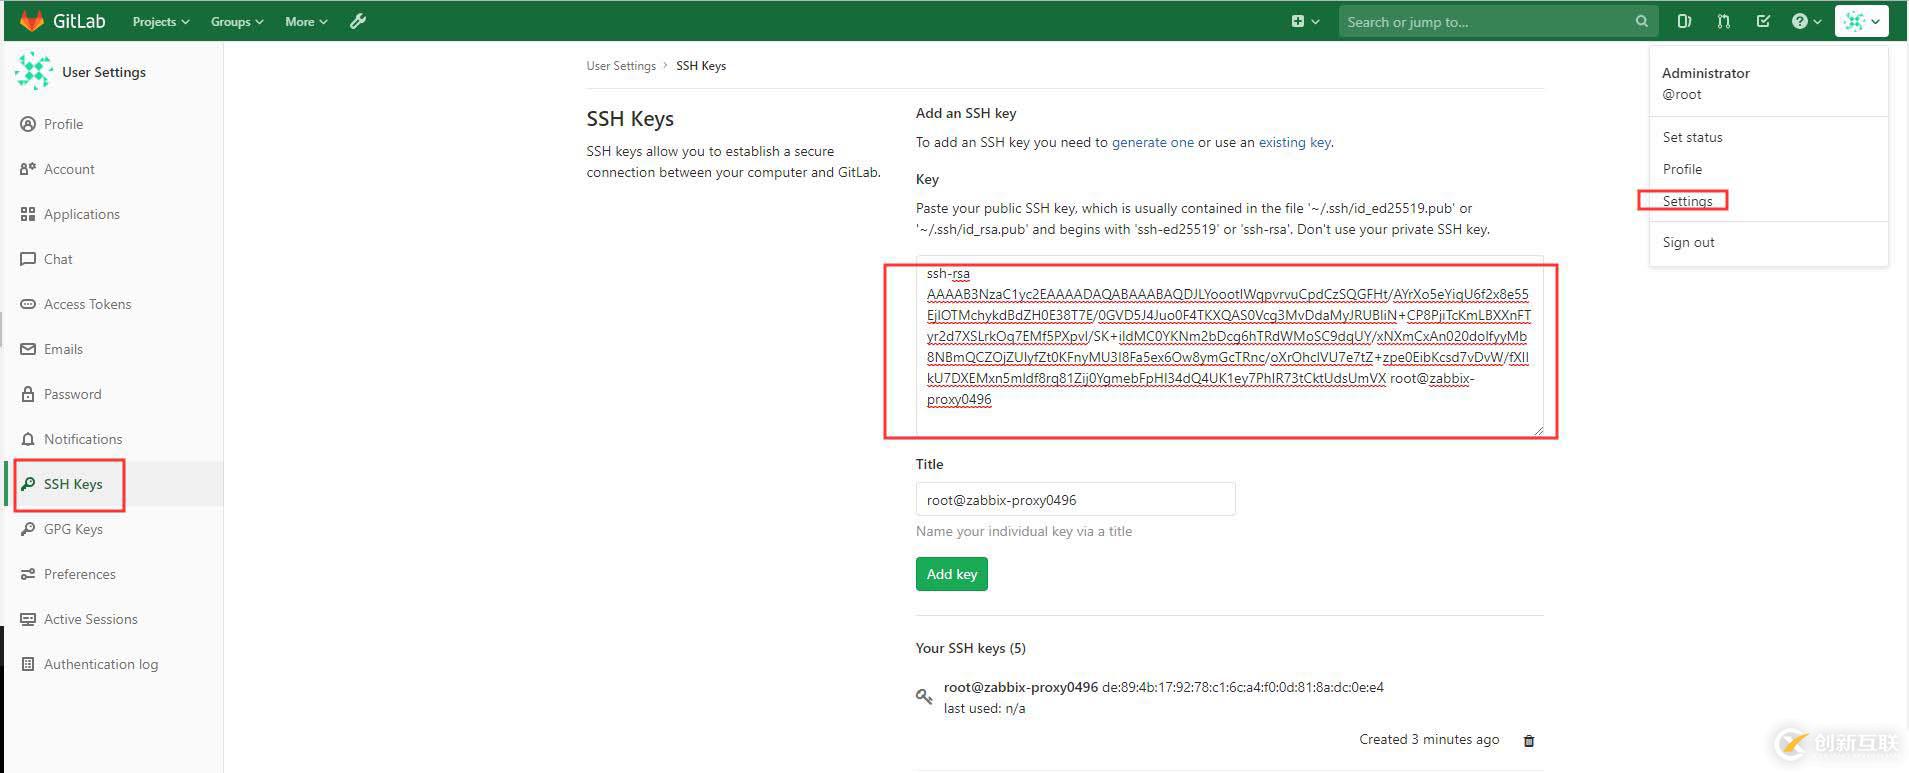This screenshot has height=773, width=1909.
Task: Delete the root@zabbix-proxy0496 SSH key
Action: (1528, 740)
